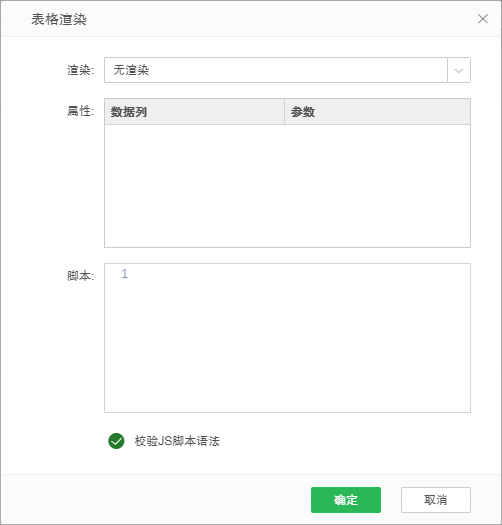Click the empty area under 参数 column
Image resolution: width=502 pixels, height=525 pixels.
point(377,186)
